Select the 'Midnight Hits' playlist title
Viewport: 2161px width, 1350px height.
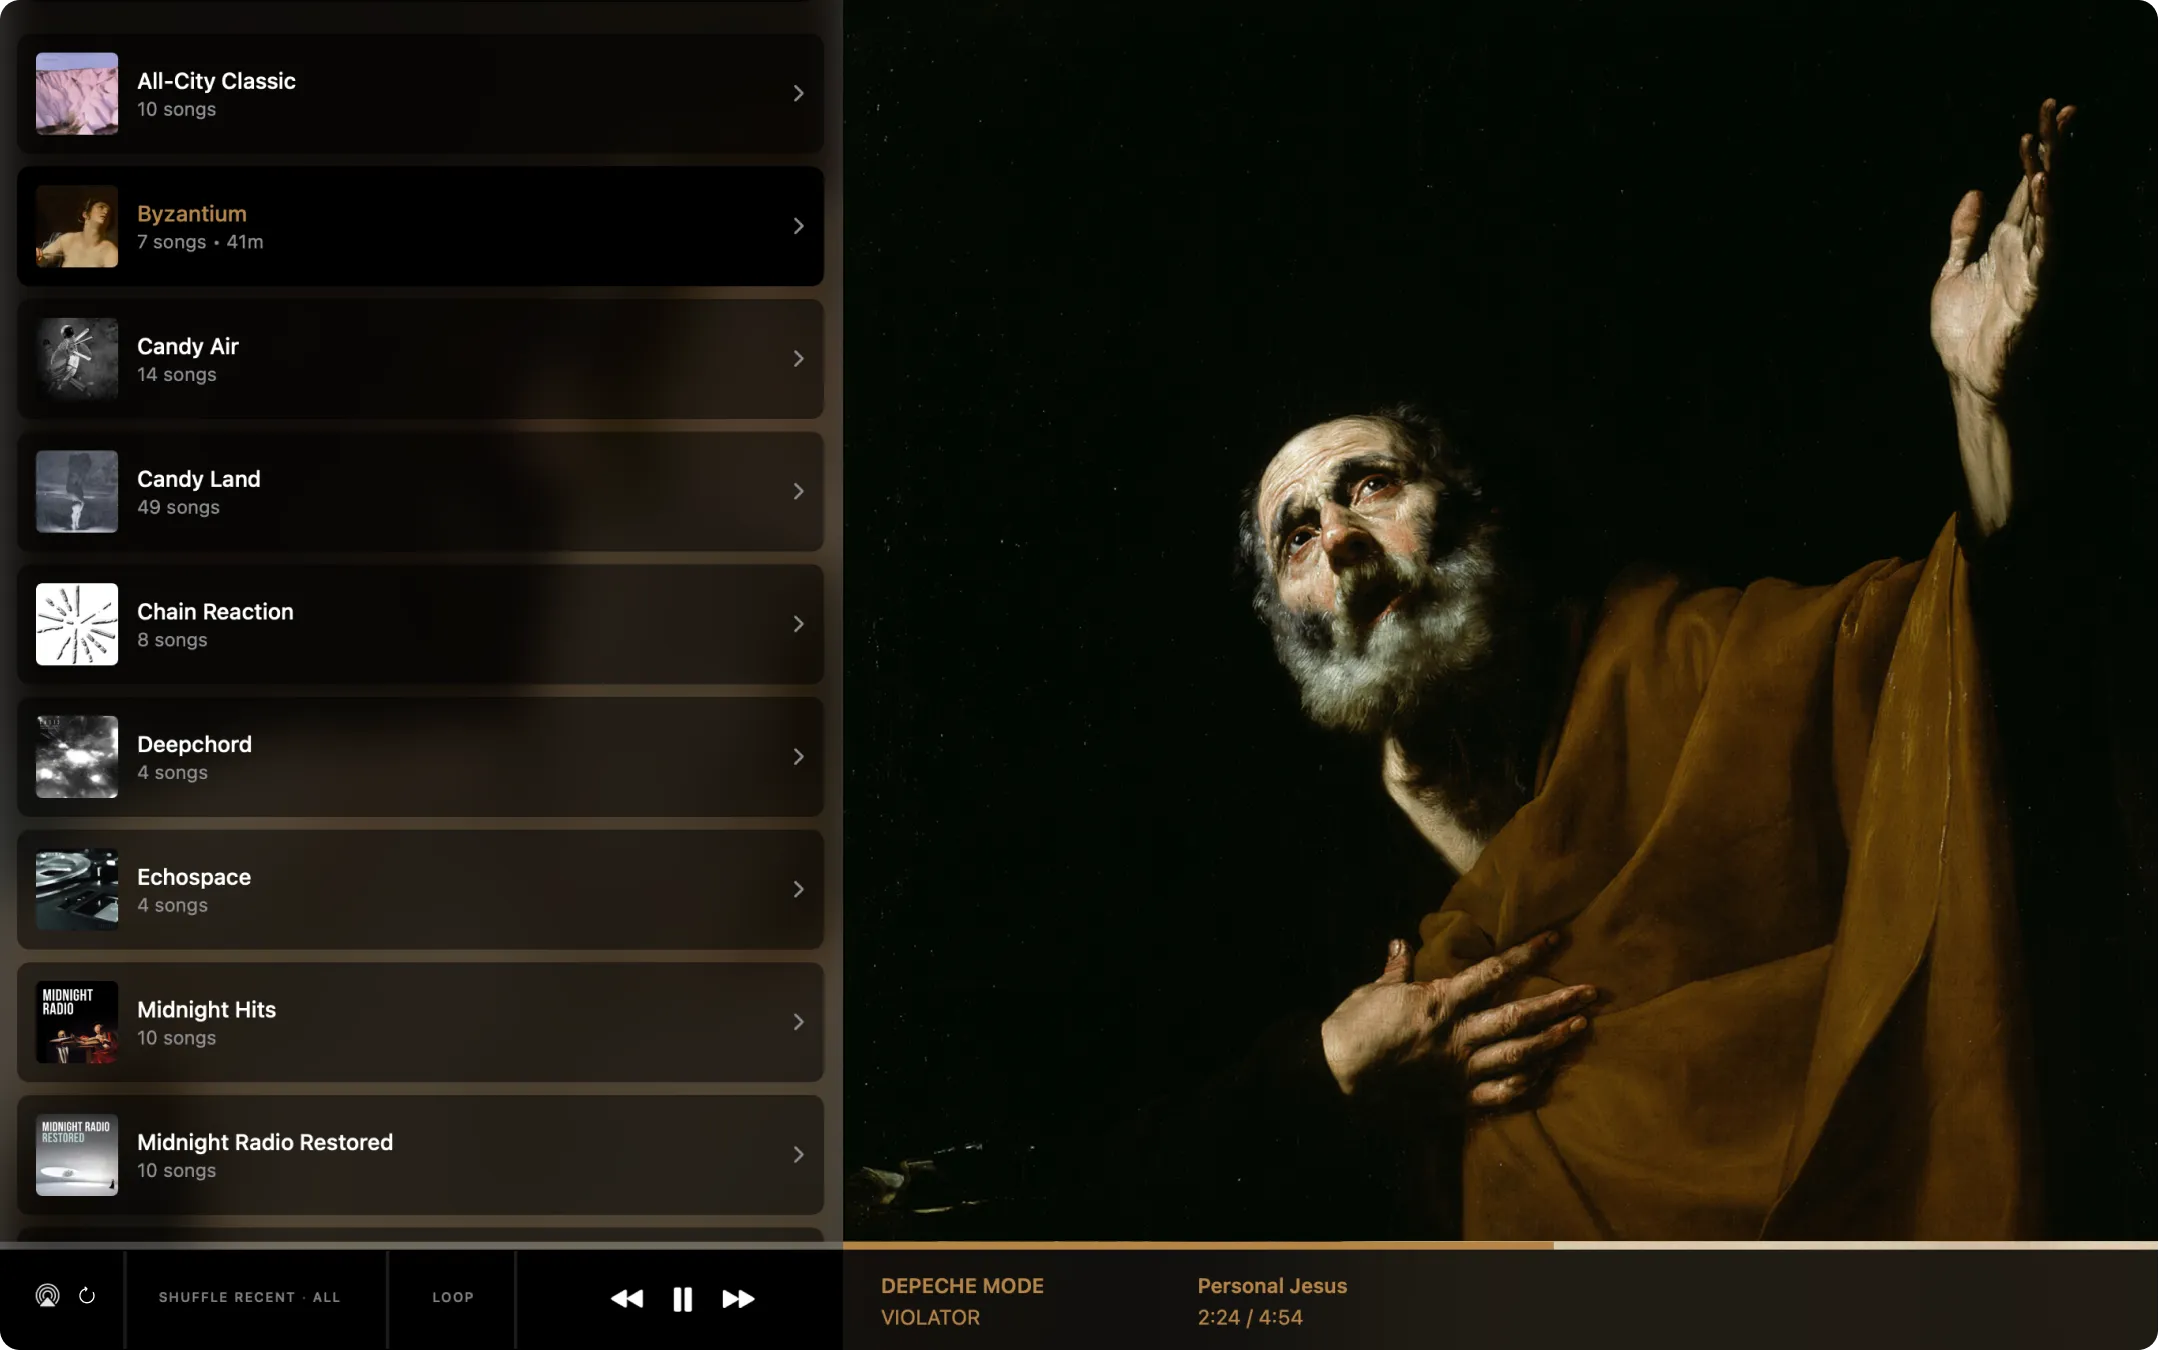tap(206, 1009)
